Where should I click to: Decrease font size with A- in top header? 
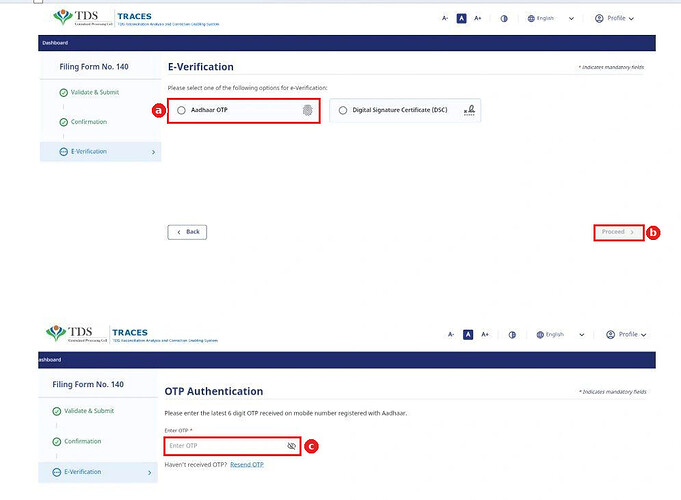[x=445, y=18]
